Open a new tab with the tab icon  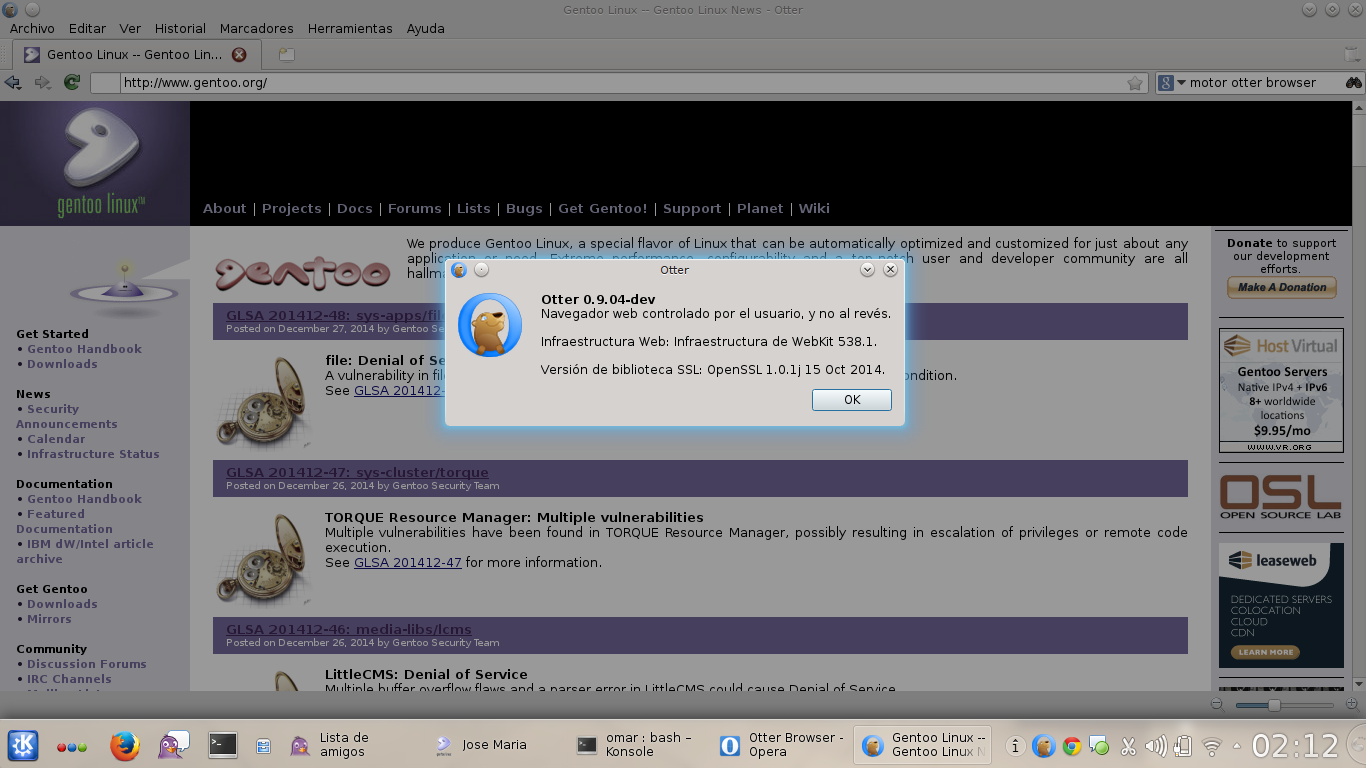[x=287, y=55]
